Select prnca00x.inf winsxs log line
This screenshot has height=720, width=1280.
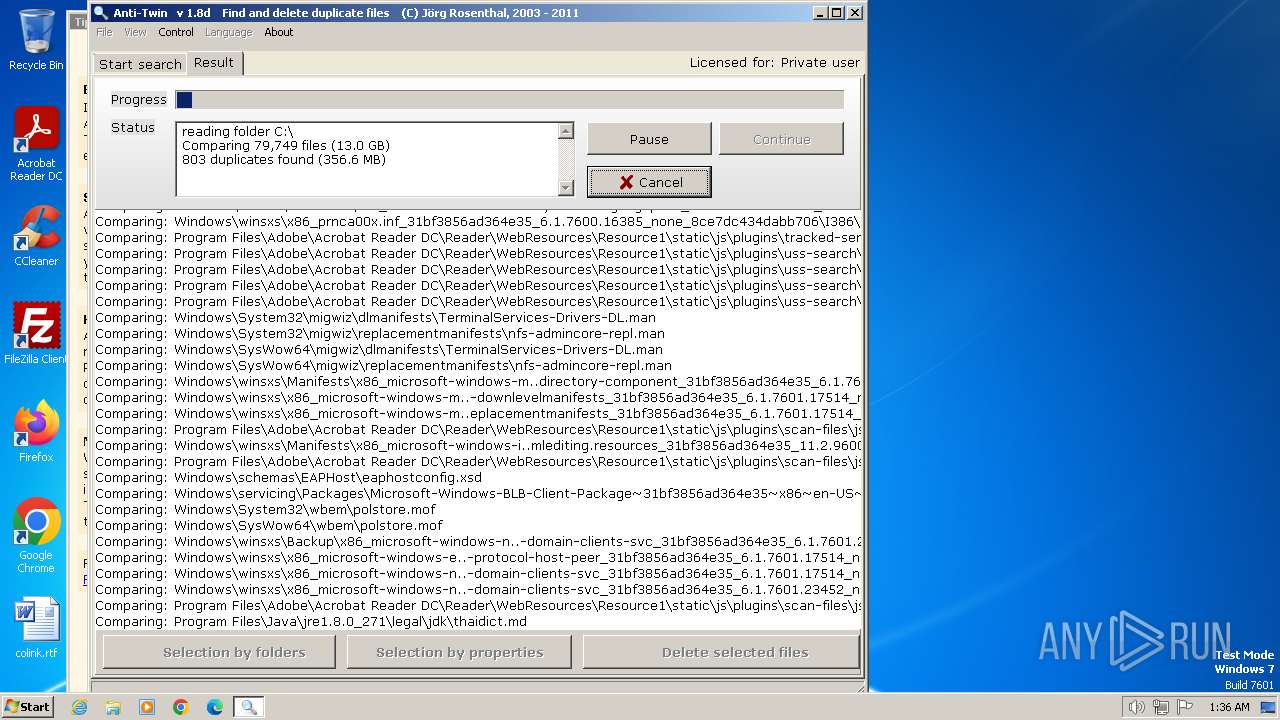point(477,222)
